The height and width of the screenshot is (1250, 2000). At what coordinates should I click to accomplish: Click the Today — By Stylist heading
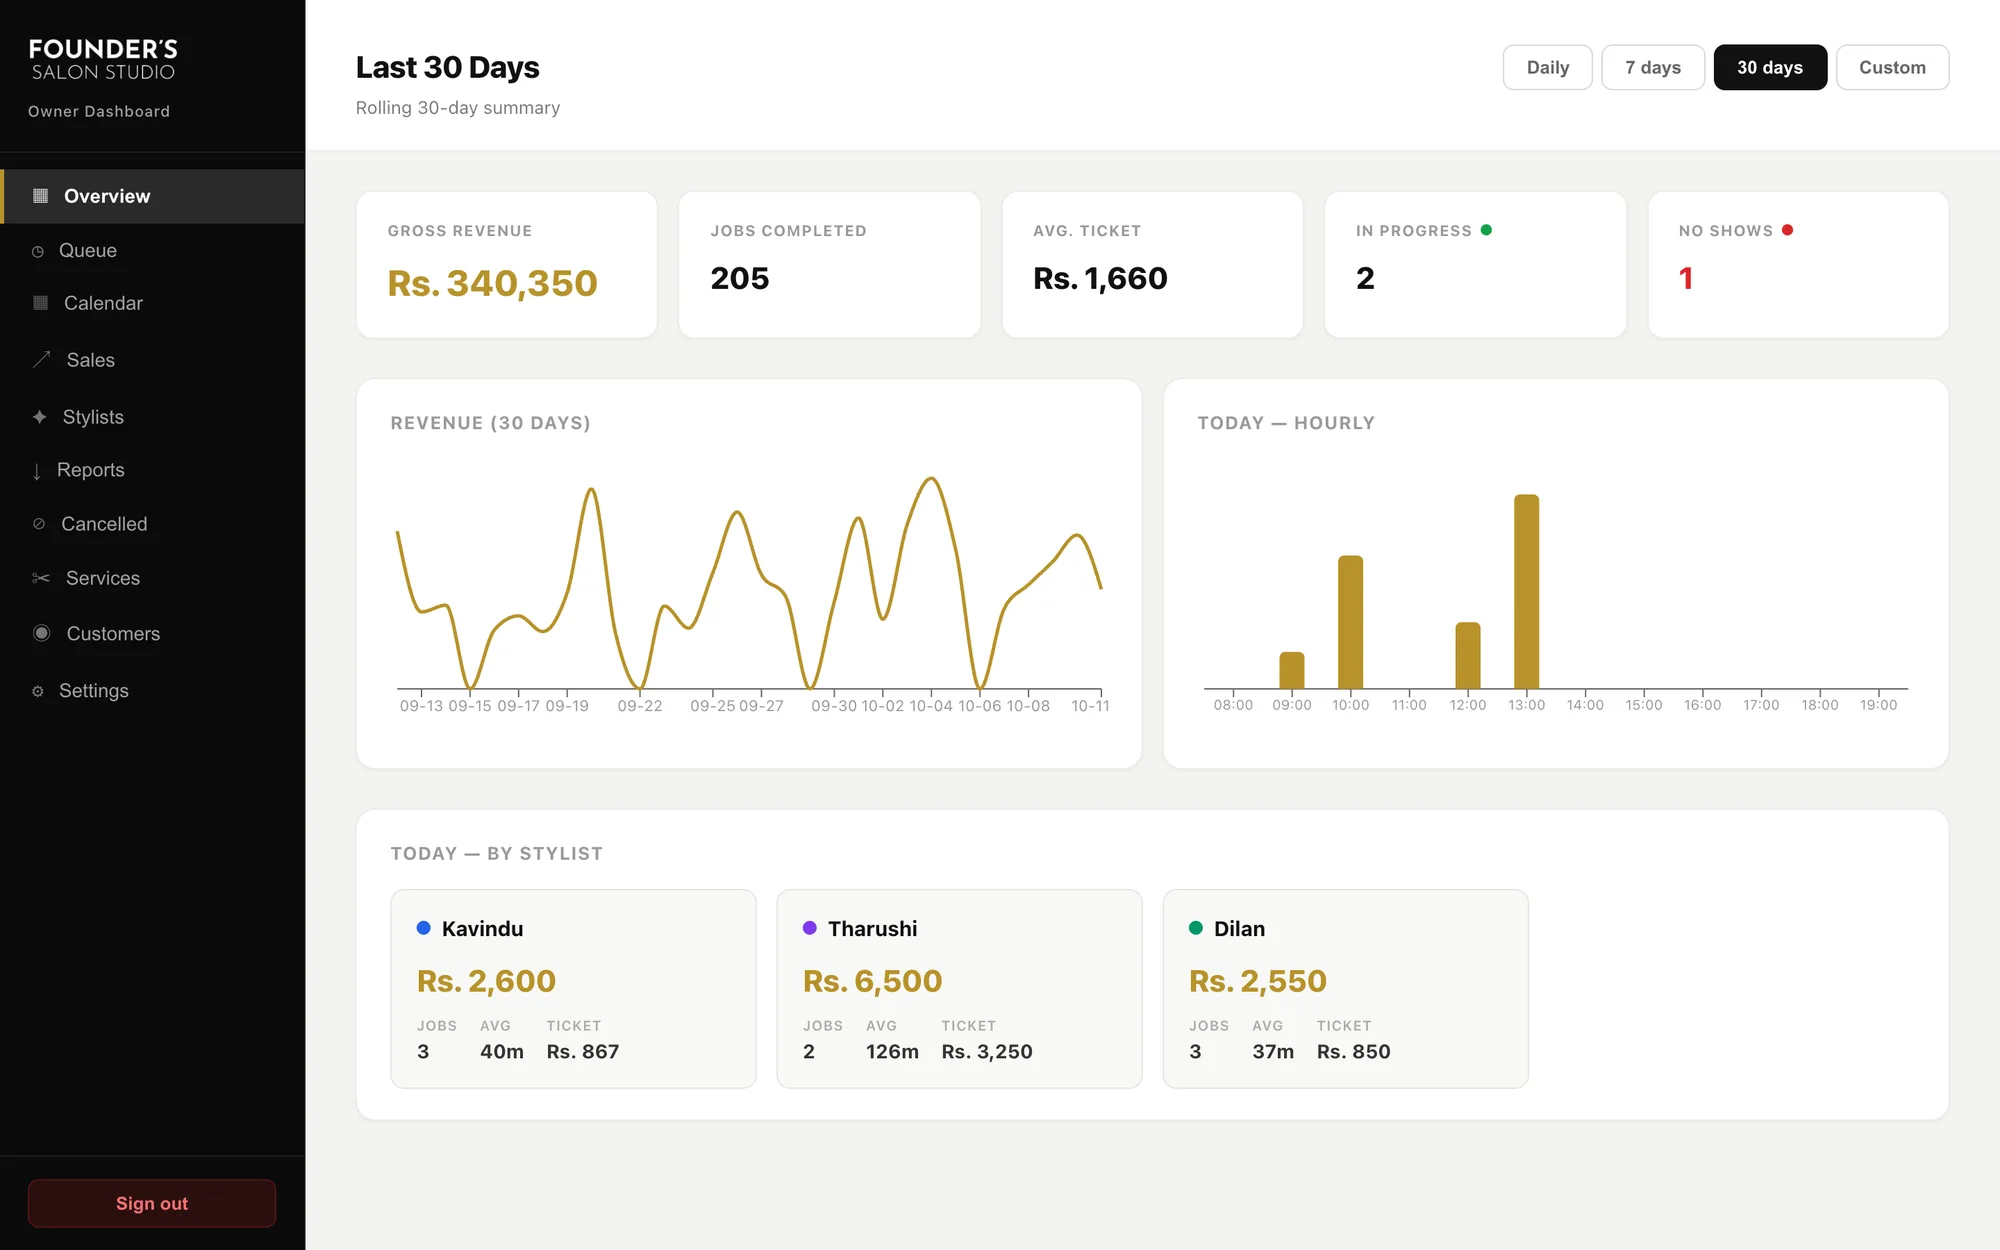click(497, 854)
